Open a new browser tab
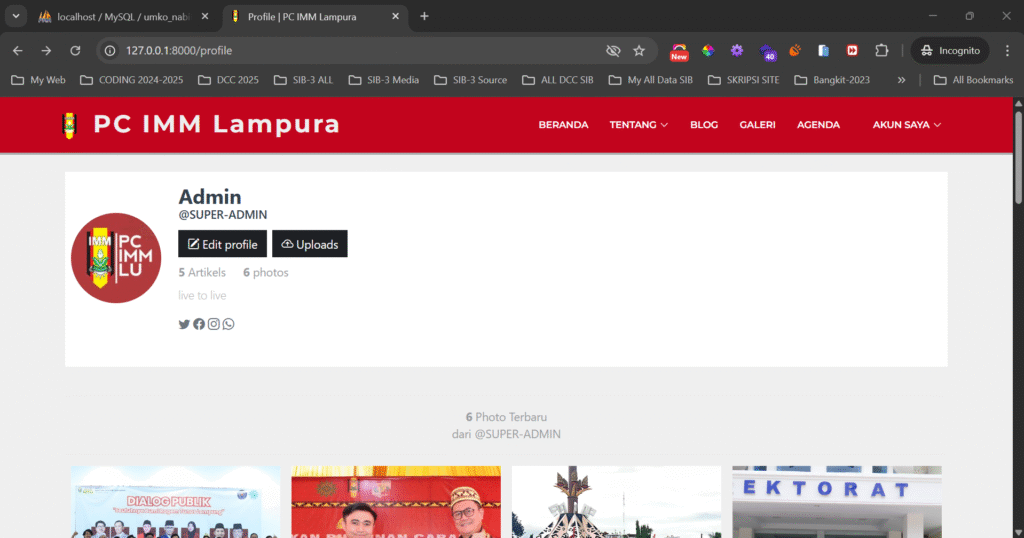The image size is (1024, 538). (x=424, y=16)
